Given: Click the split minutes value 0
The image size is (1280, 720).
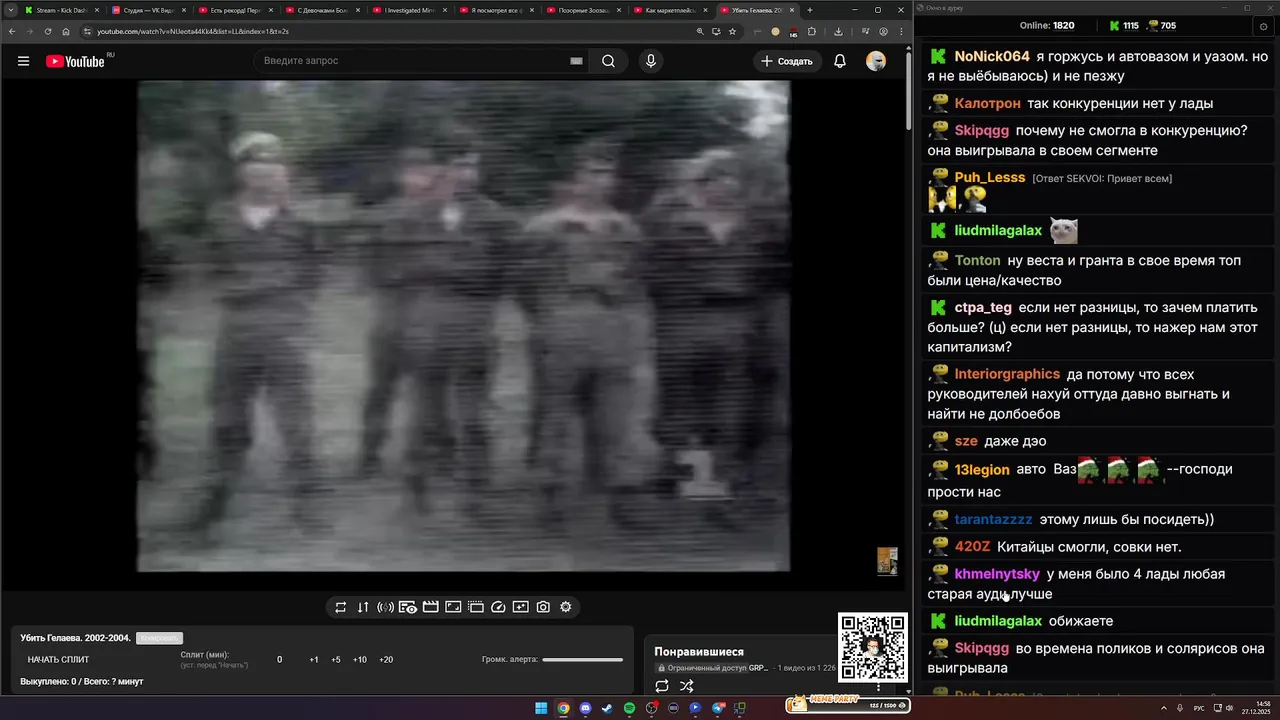Looking at the screenshot, I should coord(280,660).
